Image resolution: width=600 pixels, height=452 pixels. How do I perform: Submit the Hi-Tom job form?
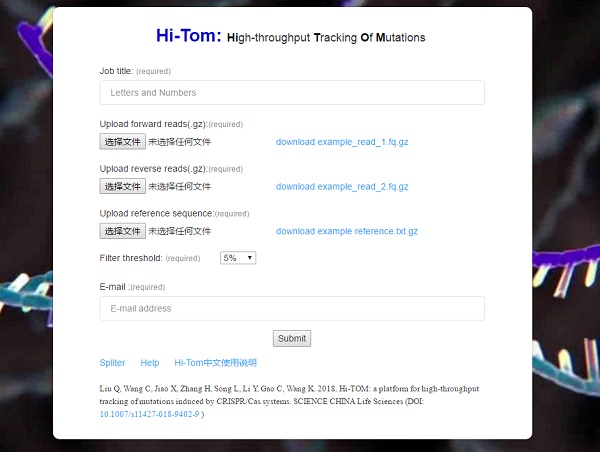click(x=292, y=338)
